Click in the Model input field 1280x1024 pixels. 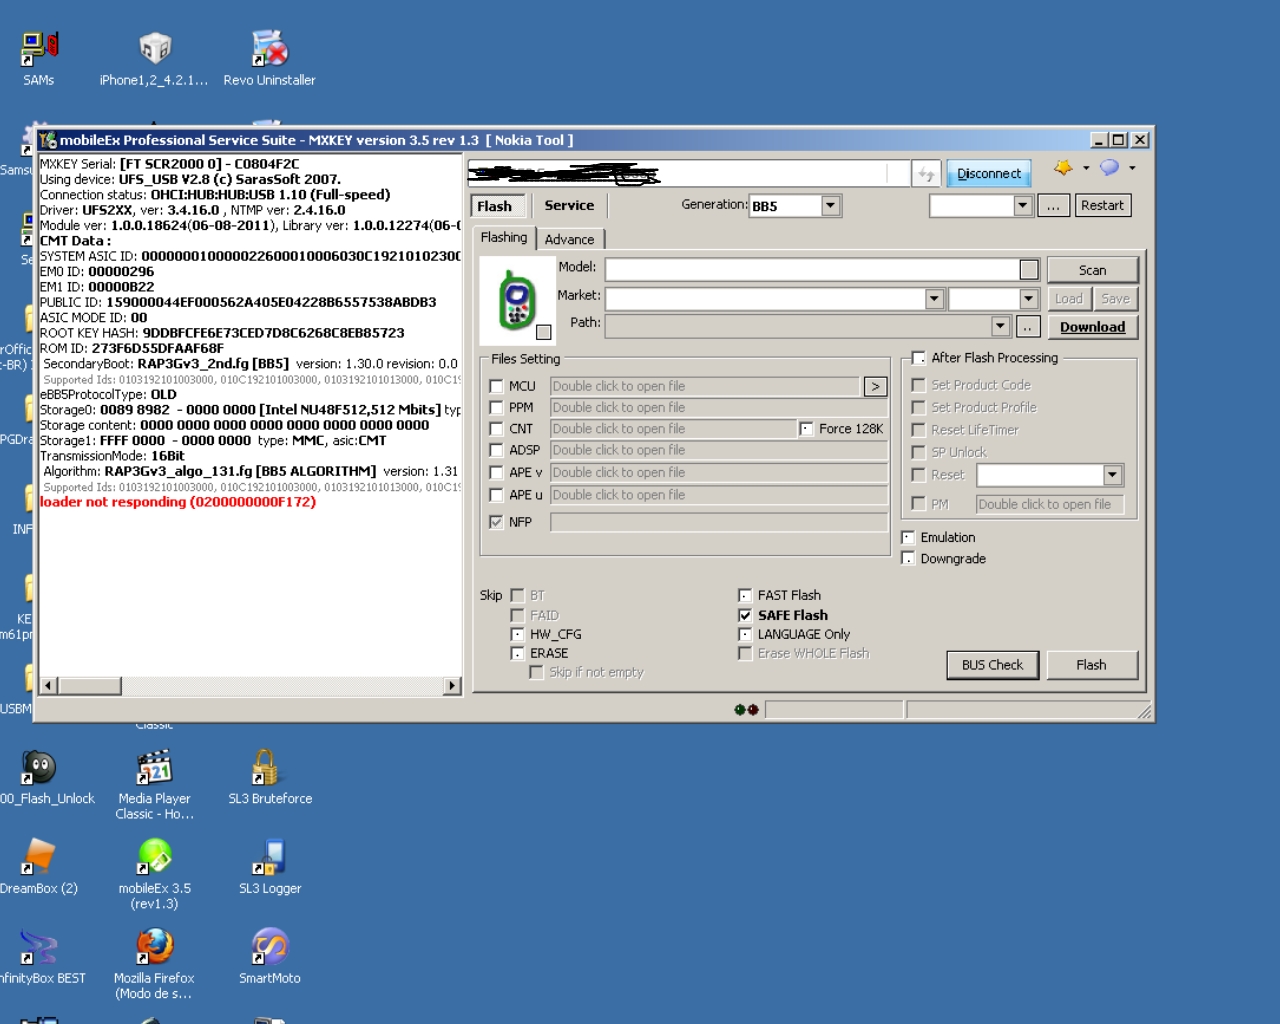pyautogui.click(x=811, y=270)
